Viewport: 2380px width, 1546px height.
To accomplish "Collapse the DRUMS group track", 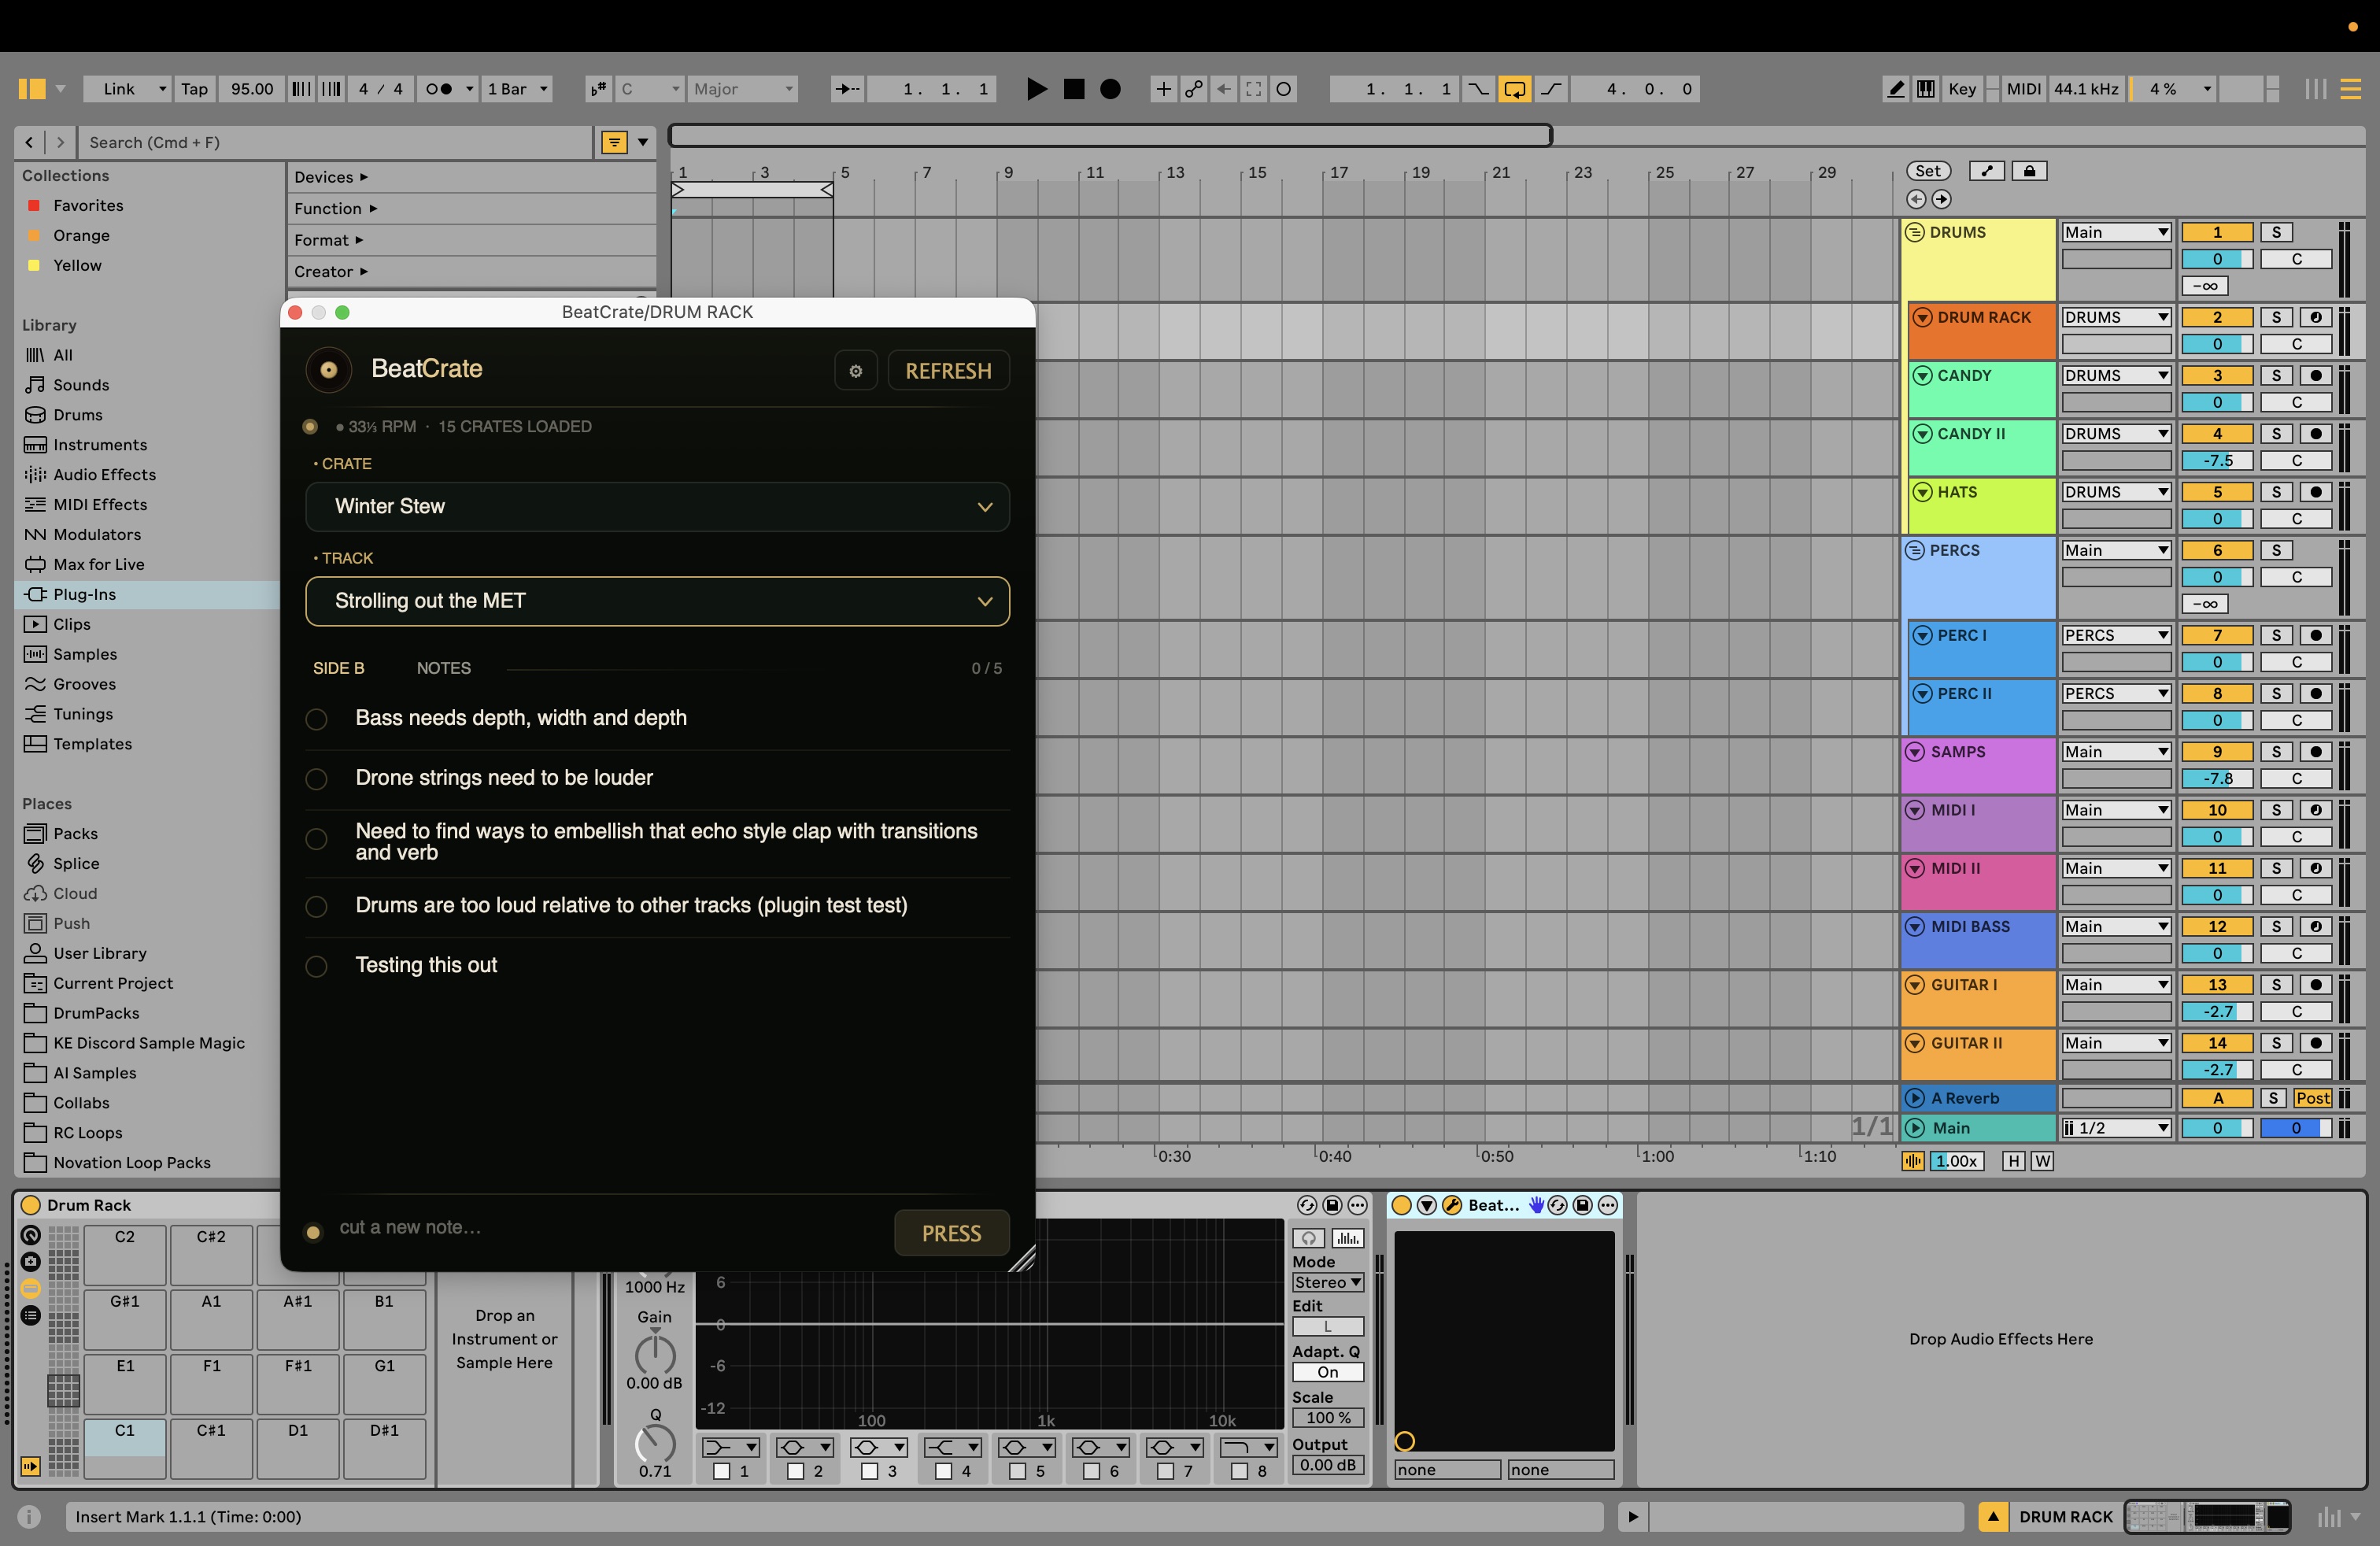I will [1915, 232].
